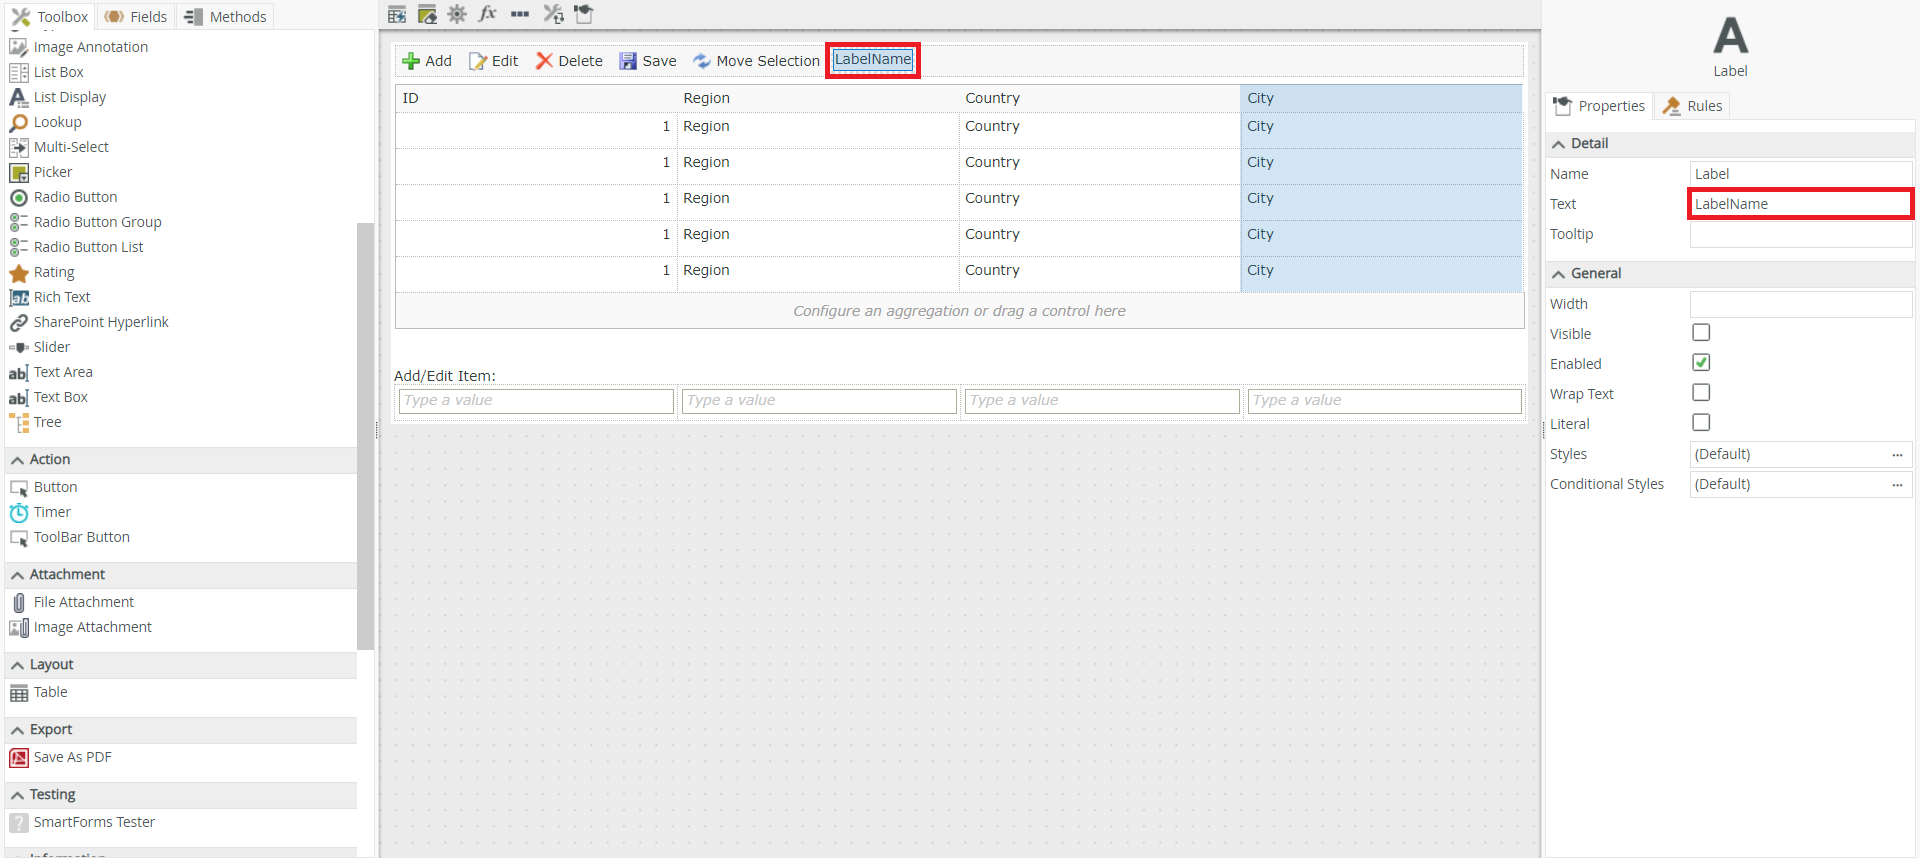Image resolution: width=1920 pixels, height=858 pixels.
Task: Select the Slider control in the Toolbox
Action: [x=51, y=347]
